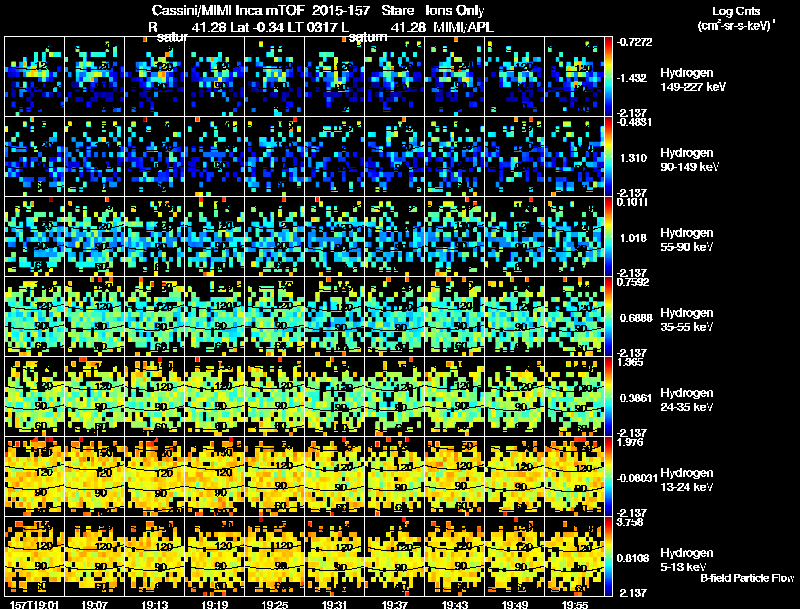800x609 pixels.
Task: Select the 90-149 keV panel at 19:49
Action: [x=515, y=157]
